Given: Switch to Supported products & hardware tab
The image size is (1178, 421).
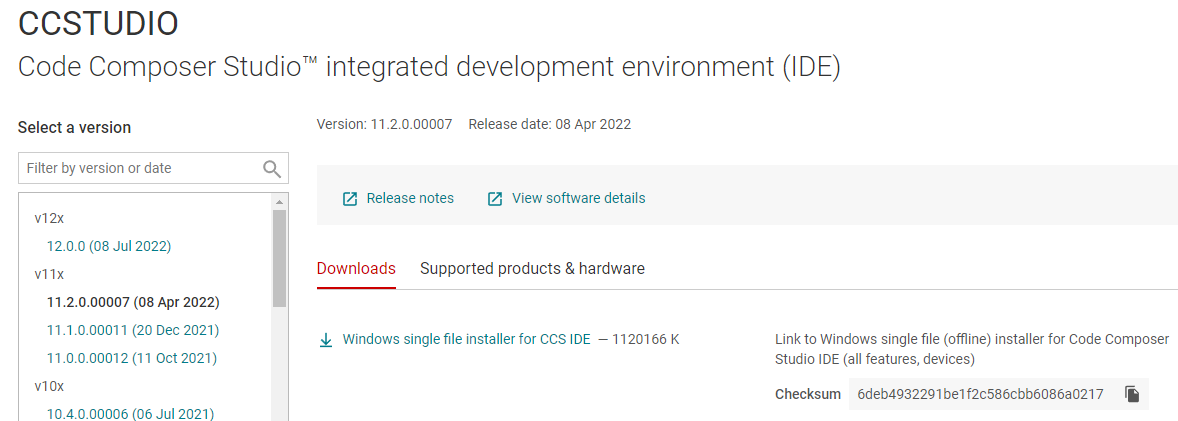Looking at the screenshot, I should 532,268.
